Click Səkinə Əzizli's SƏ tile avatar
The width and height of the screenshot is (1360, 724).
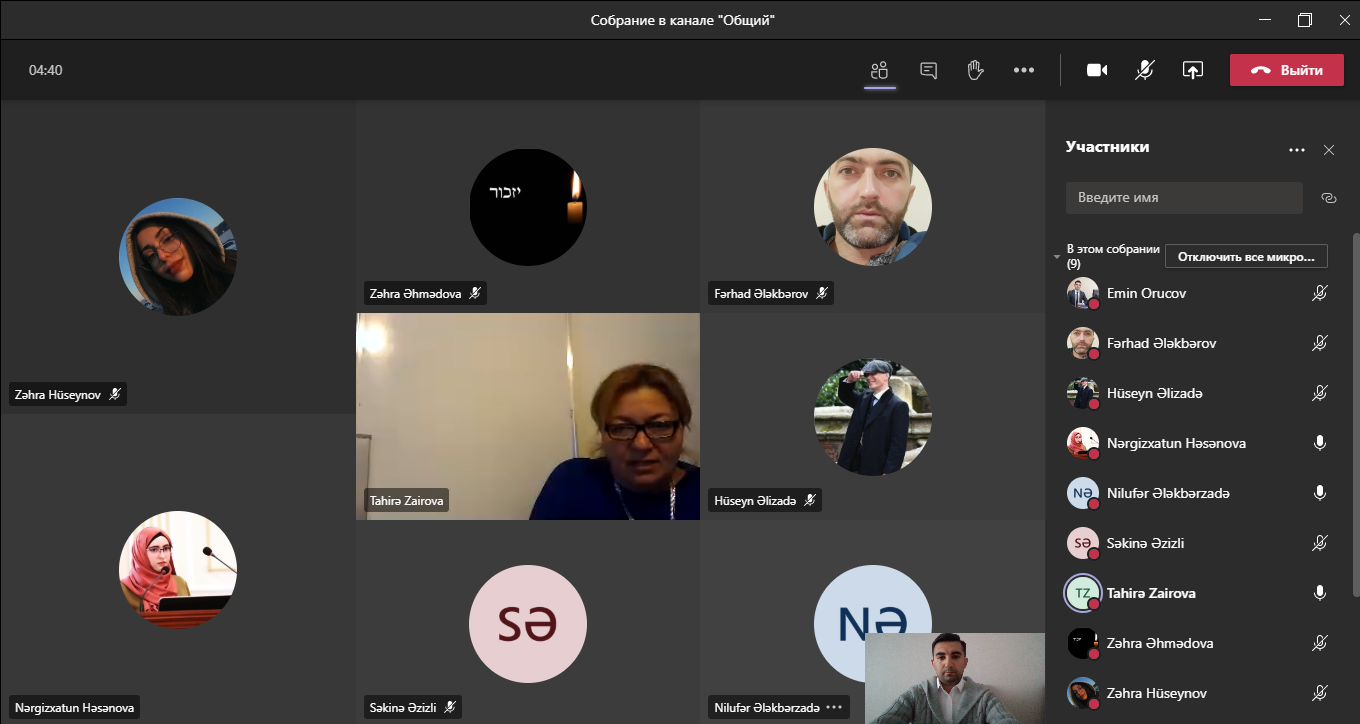(x=528, y=624)
